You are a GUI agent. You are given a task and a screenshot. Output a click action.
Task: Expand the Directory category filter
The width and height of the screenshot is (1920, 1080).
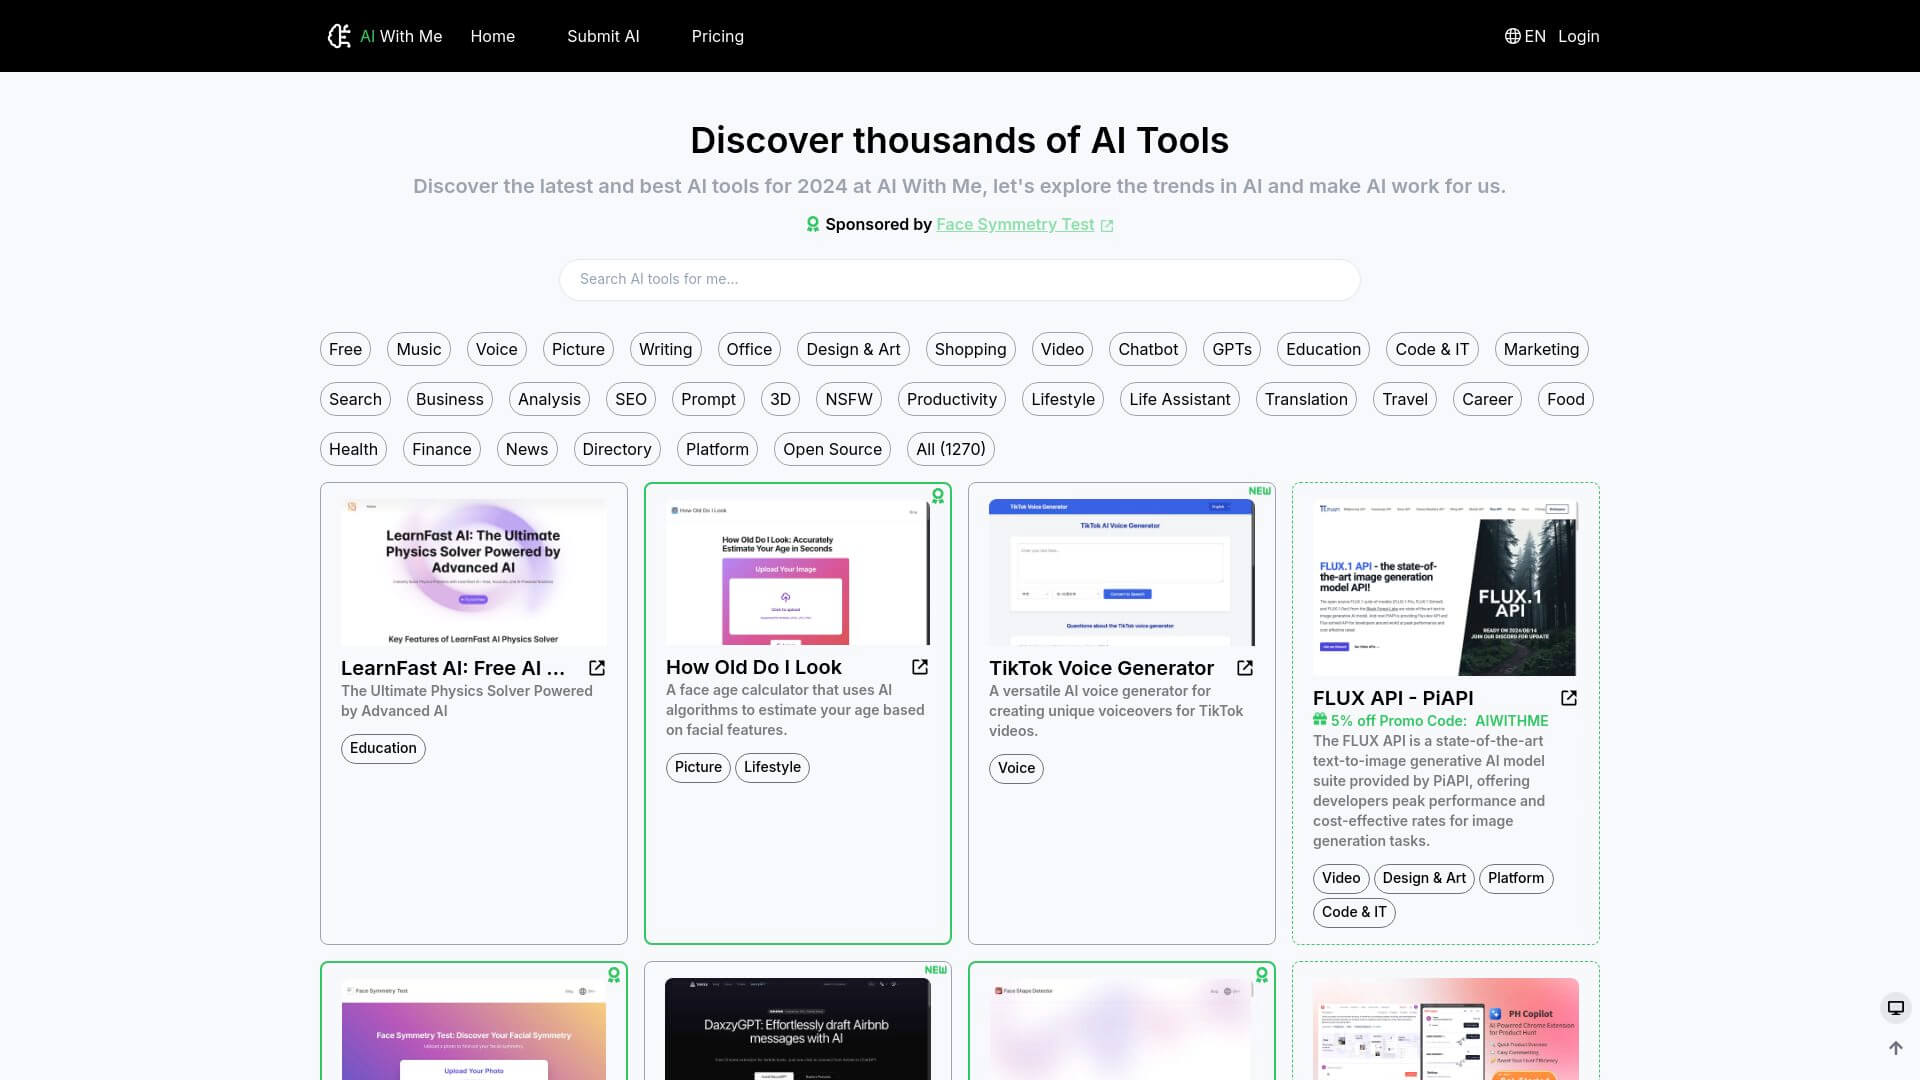pyautogui.click(x=617, y=448)
